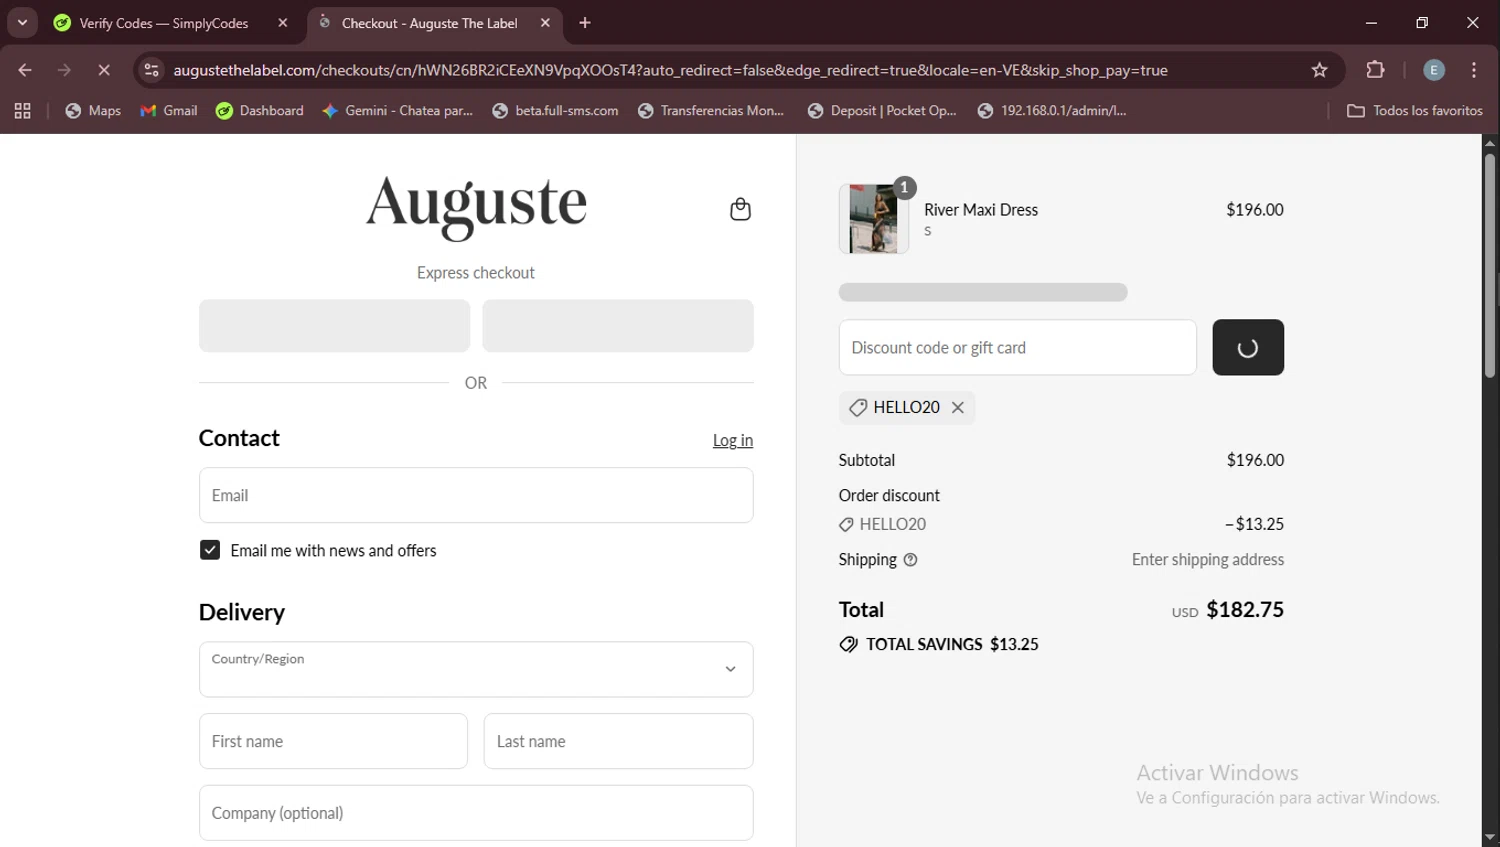The image size is (1500, 847).
Task: Click the -$13.25 order discount value
Action: pyautogui.click(x=1254, y=524)
